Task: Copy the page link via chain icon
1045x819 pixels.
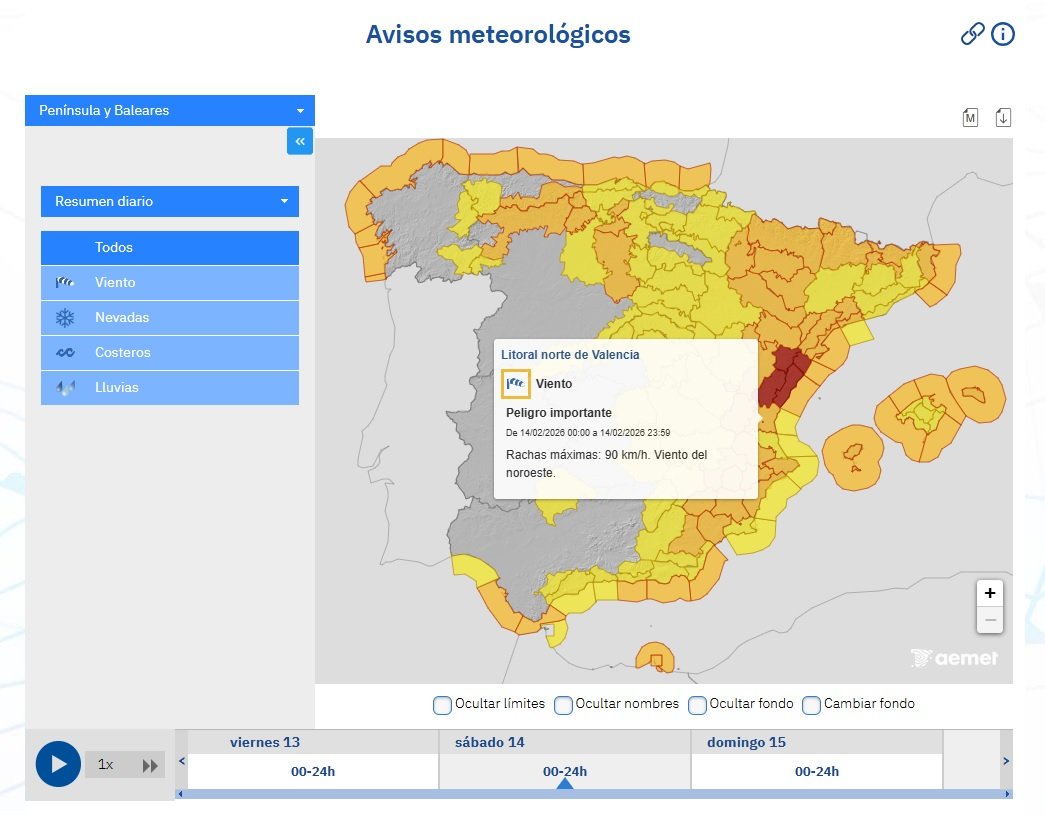Action: (x=972, y=33)
